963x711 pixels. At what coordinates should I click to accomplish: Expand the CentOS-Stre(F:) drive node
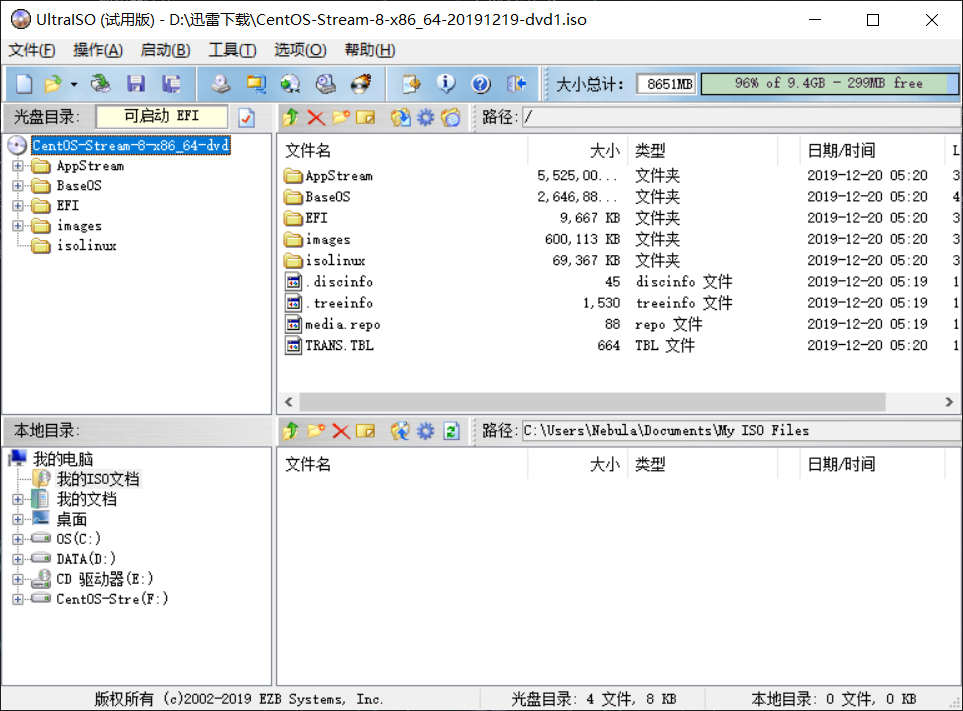pyautogui.click(x=18, y=599)
